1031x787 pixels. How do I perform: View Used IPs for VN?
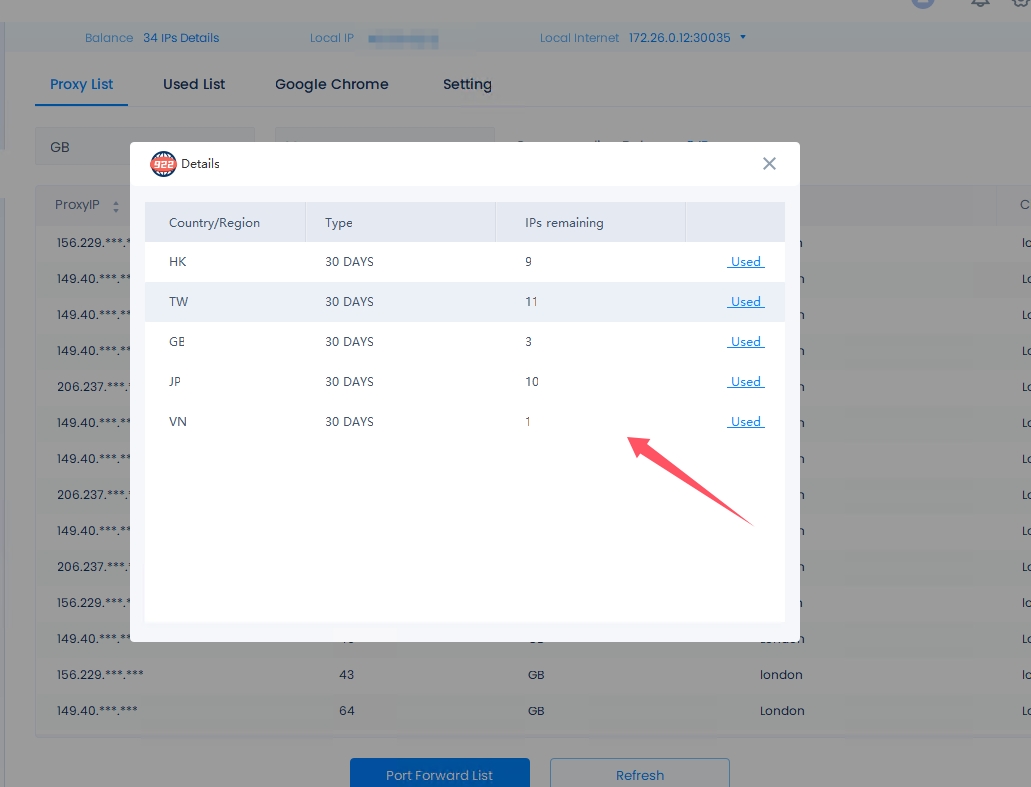tap(745, 422)
